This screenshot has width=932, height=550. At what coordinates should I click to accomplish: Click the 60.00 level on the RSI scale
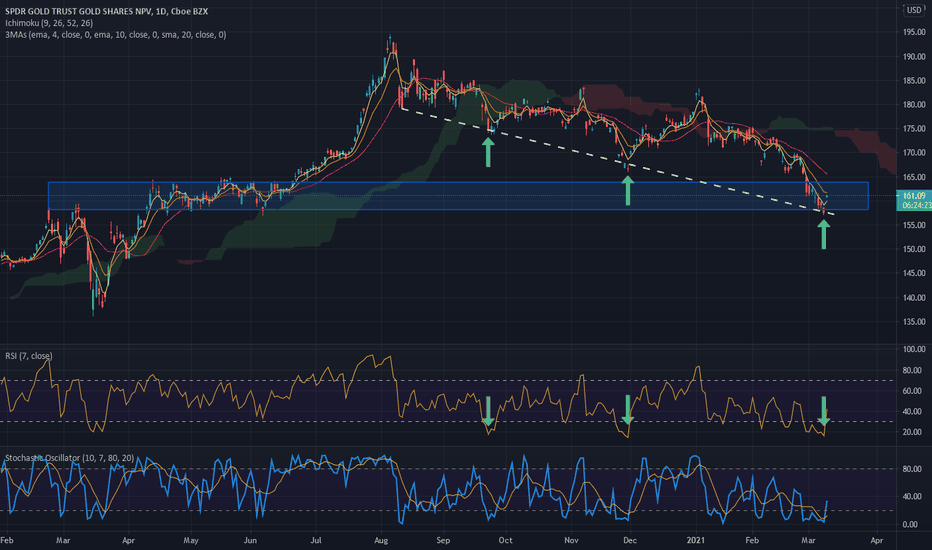pyautogui.click(x=914, y=391)
